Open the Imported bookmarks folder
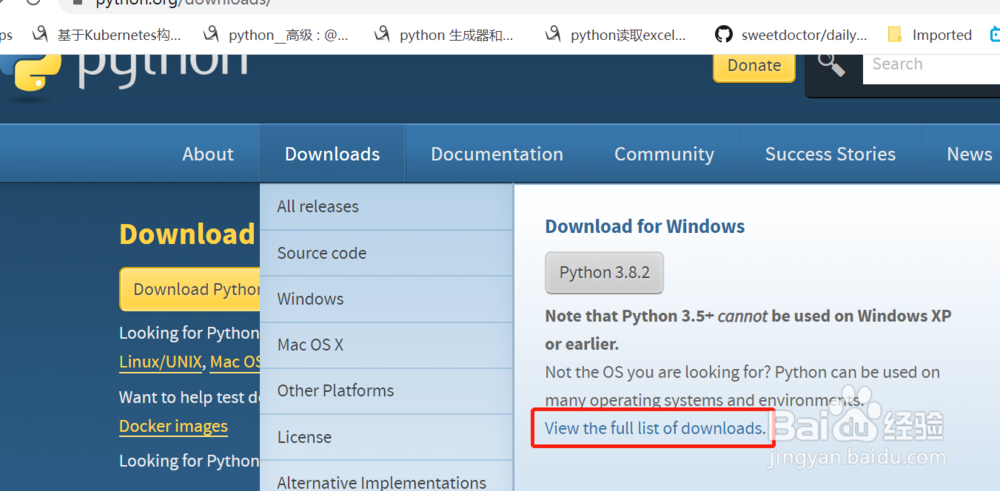 click(930, 35)
